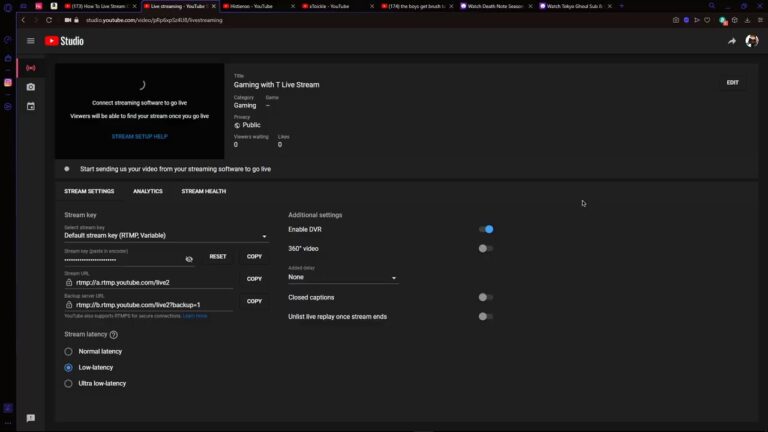Click the send flow arrow icon in address bar
The height and width of the screenshot is (432, 768).
(x=697, y=20)
